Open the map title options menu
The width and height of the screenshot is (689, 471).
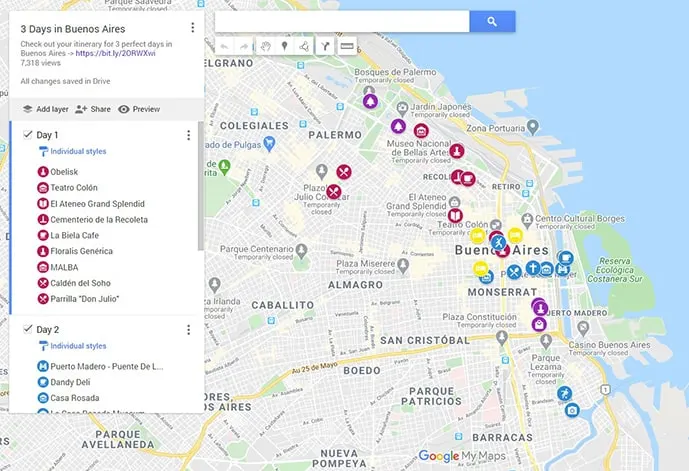click(192, 28)
